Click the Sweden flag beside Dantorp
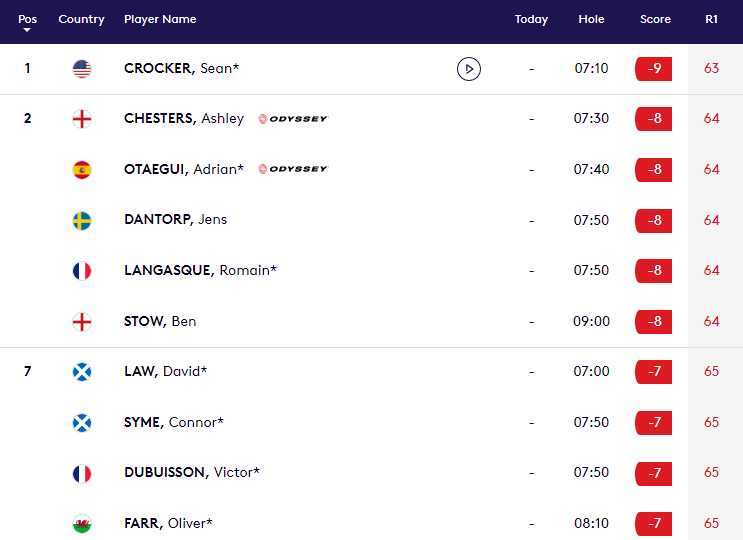Image resolution: width=743 pixels, height=540 pixels. coord(82,220)
